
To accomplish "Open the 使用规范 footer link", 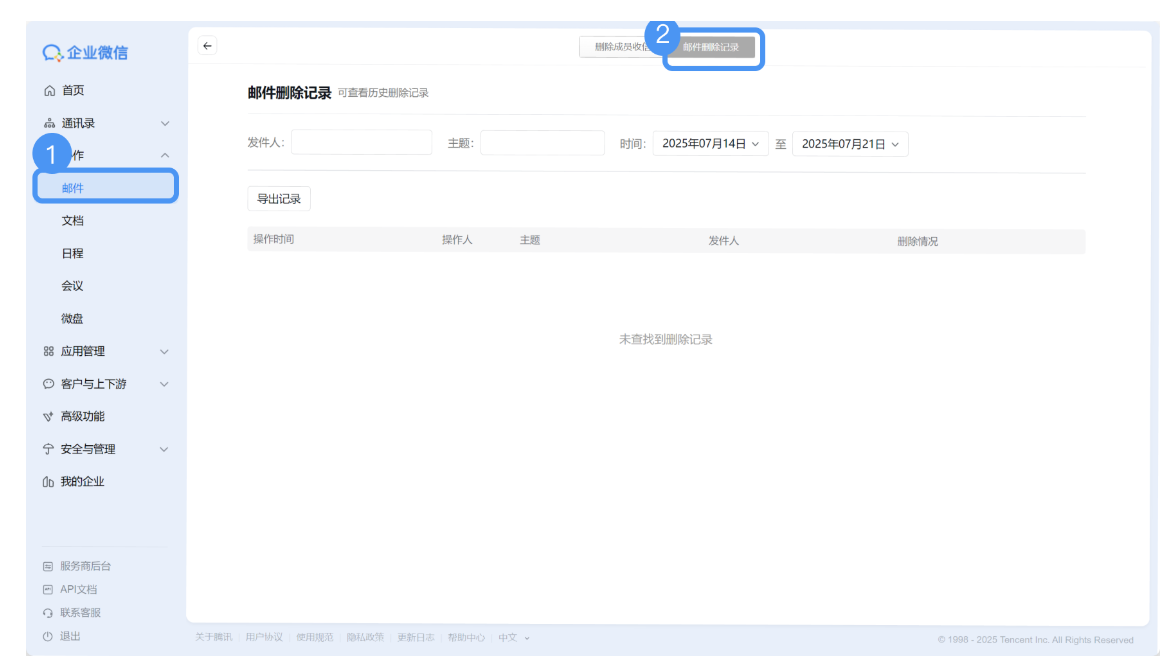I will pyautogui.click(x=315, y=638).
